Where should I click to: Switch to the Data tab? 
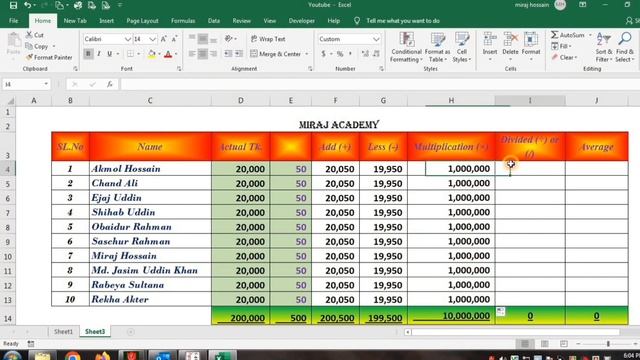213,21
